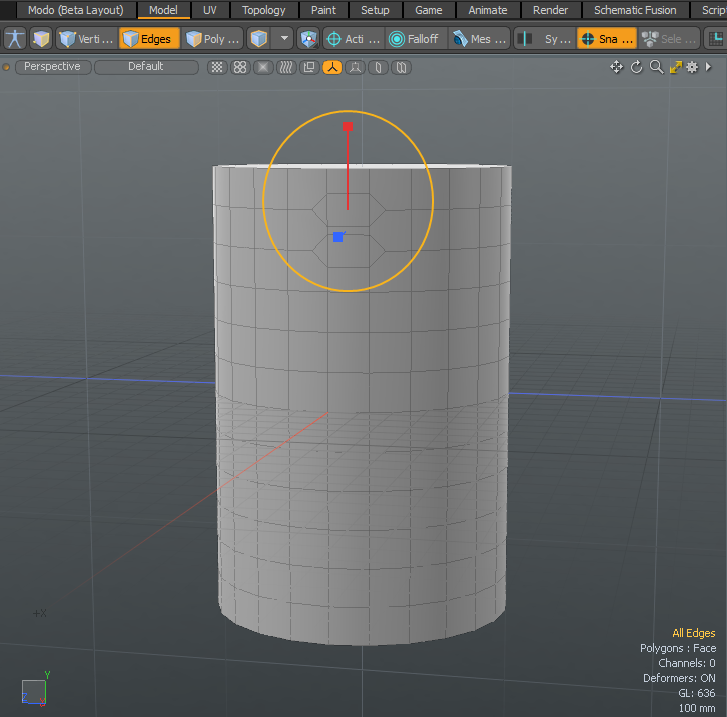
Task: Switch to Vertices selection mode
Action: (x=86, y=39)
